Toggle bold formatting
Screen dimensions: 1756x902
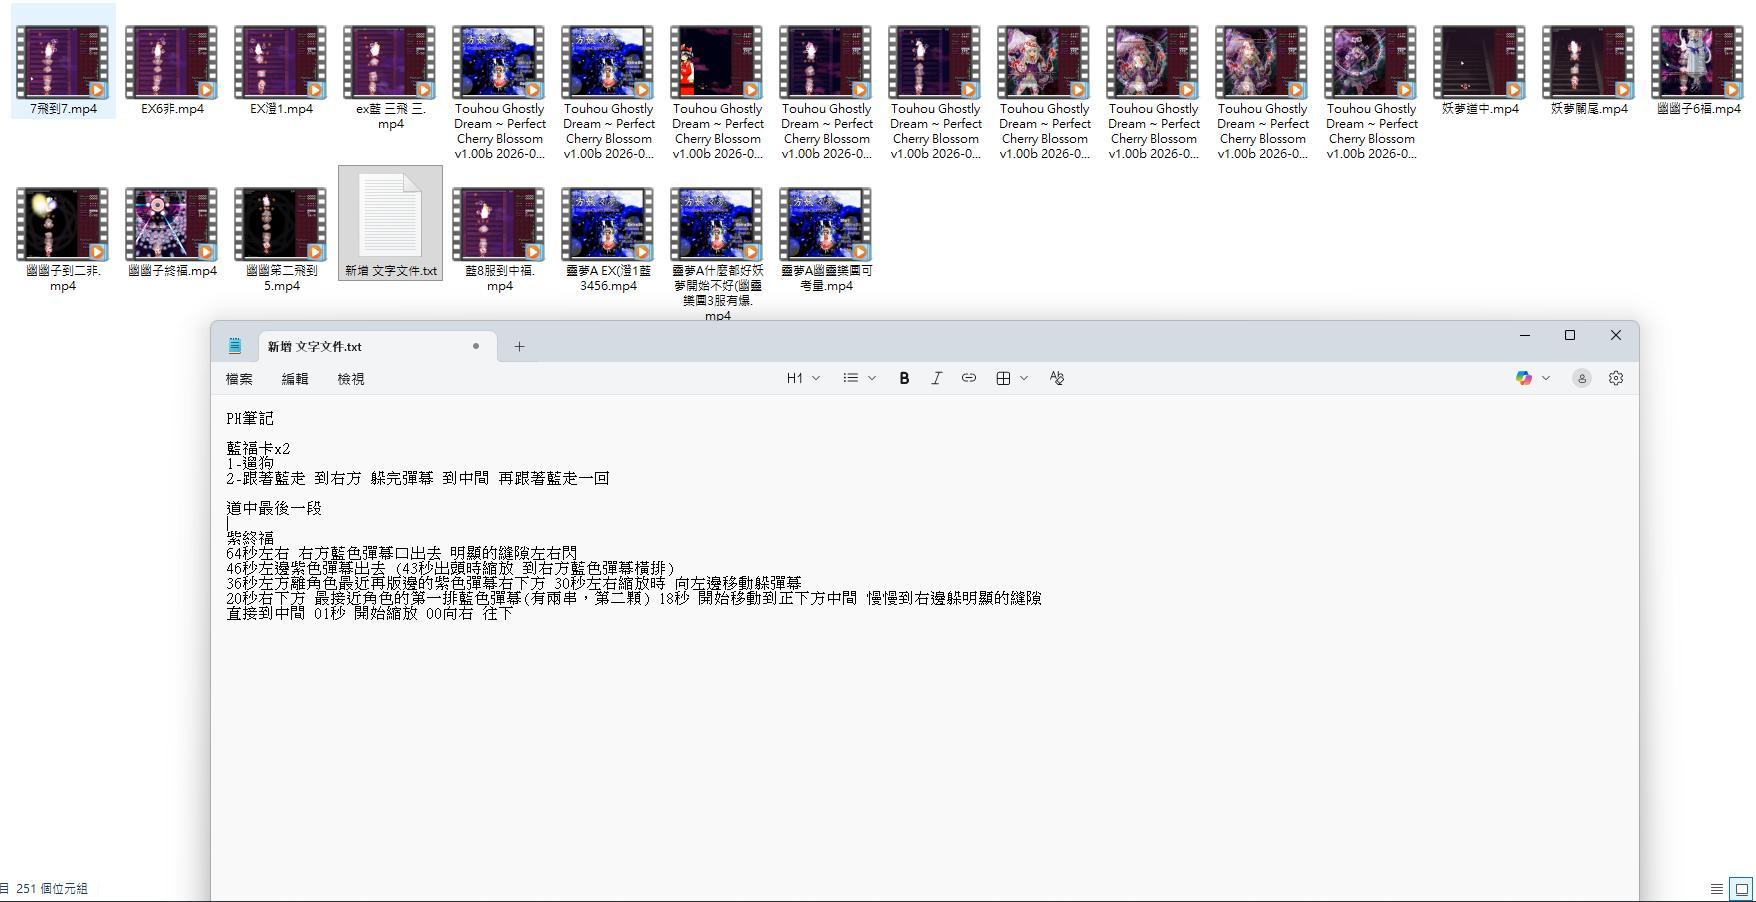click(904, 378)
